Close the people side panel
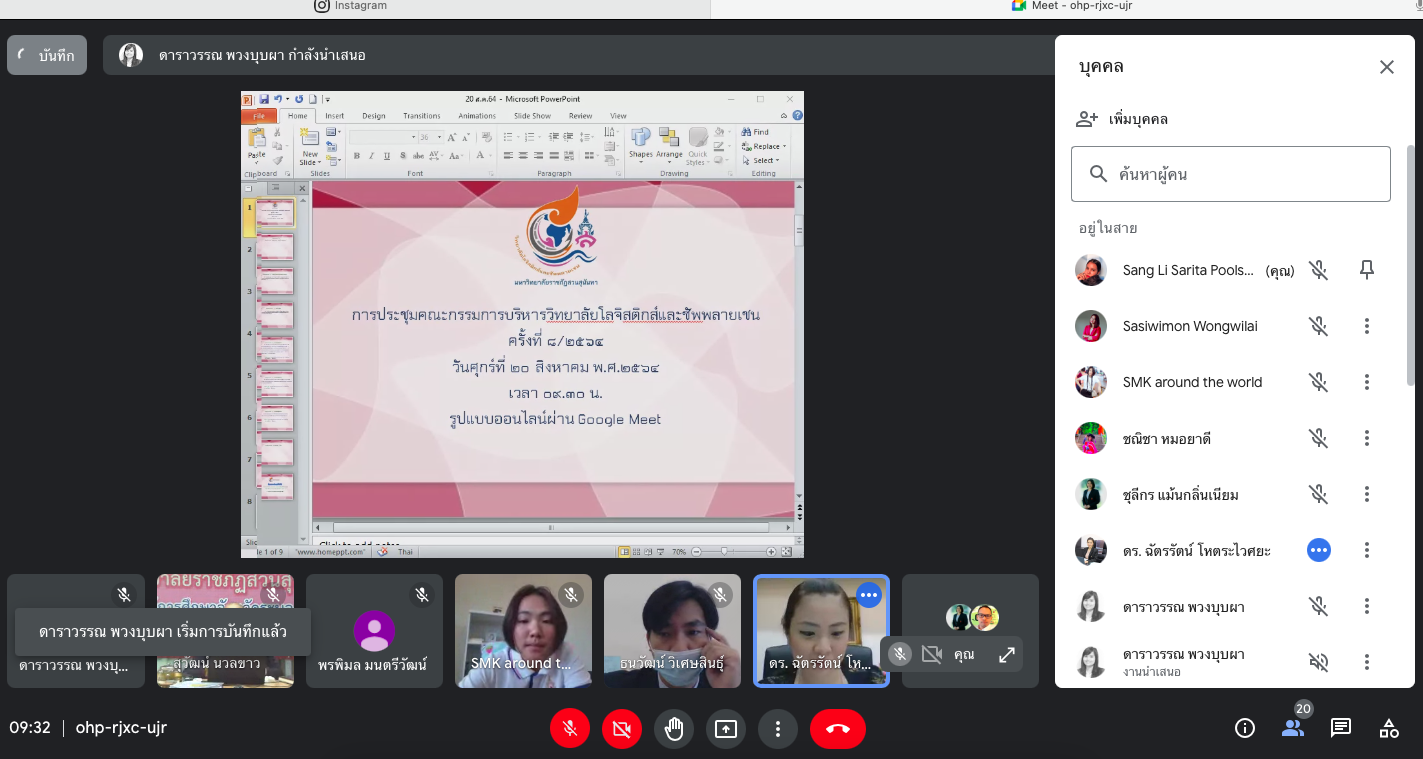 [x=1386, y=67]
